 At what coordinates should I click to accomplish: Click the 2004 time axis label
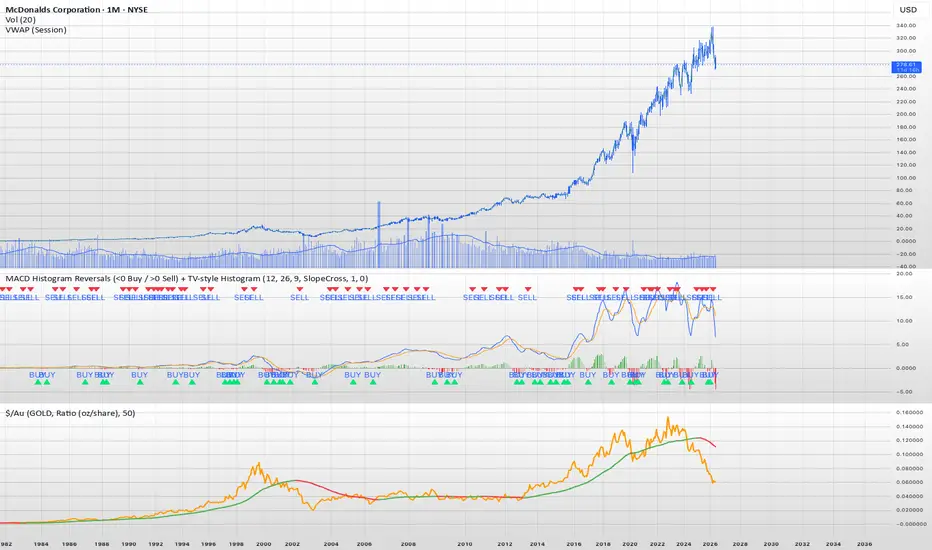click(x=331, y=544)
